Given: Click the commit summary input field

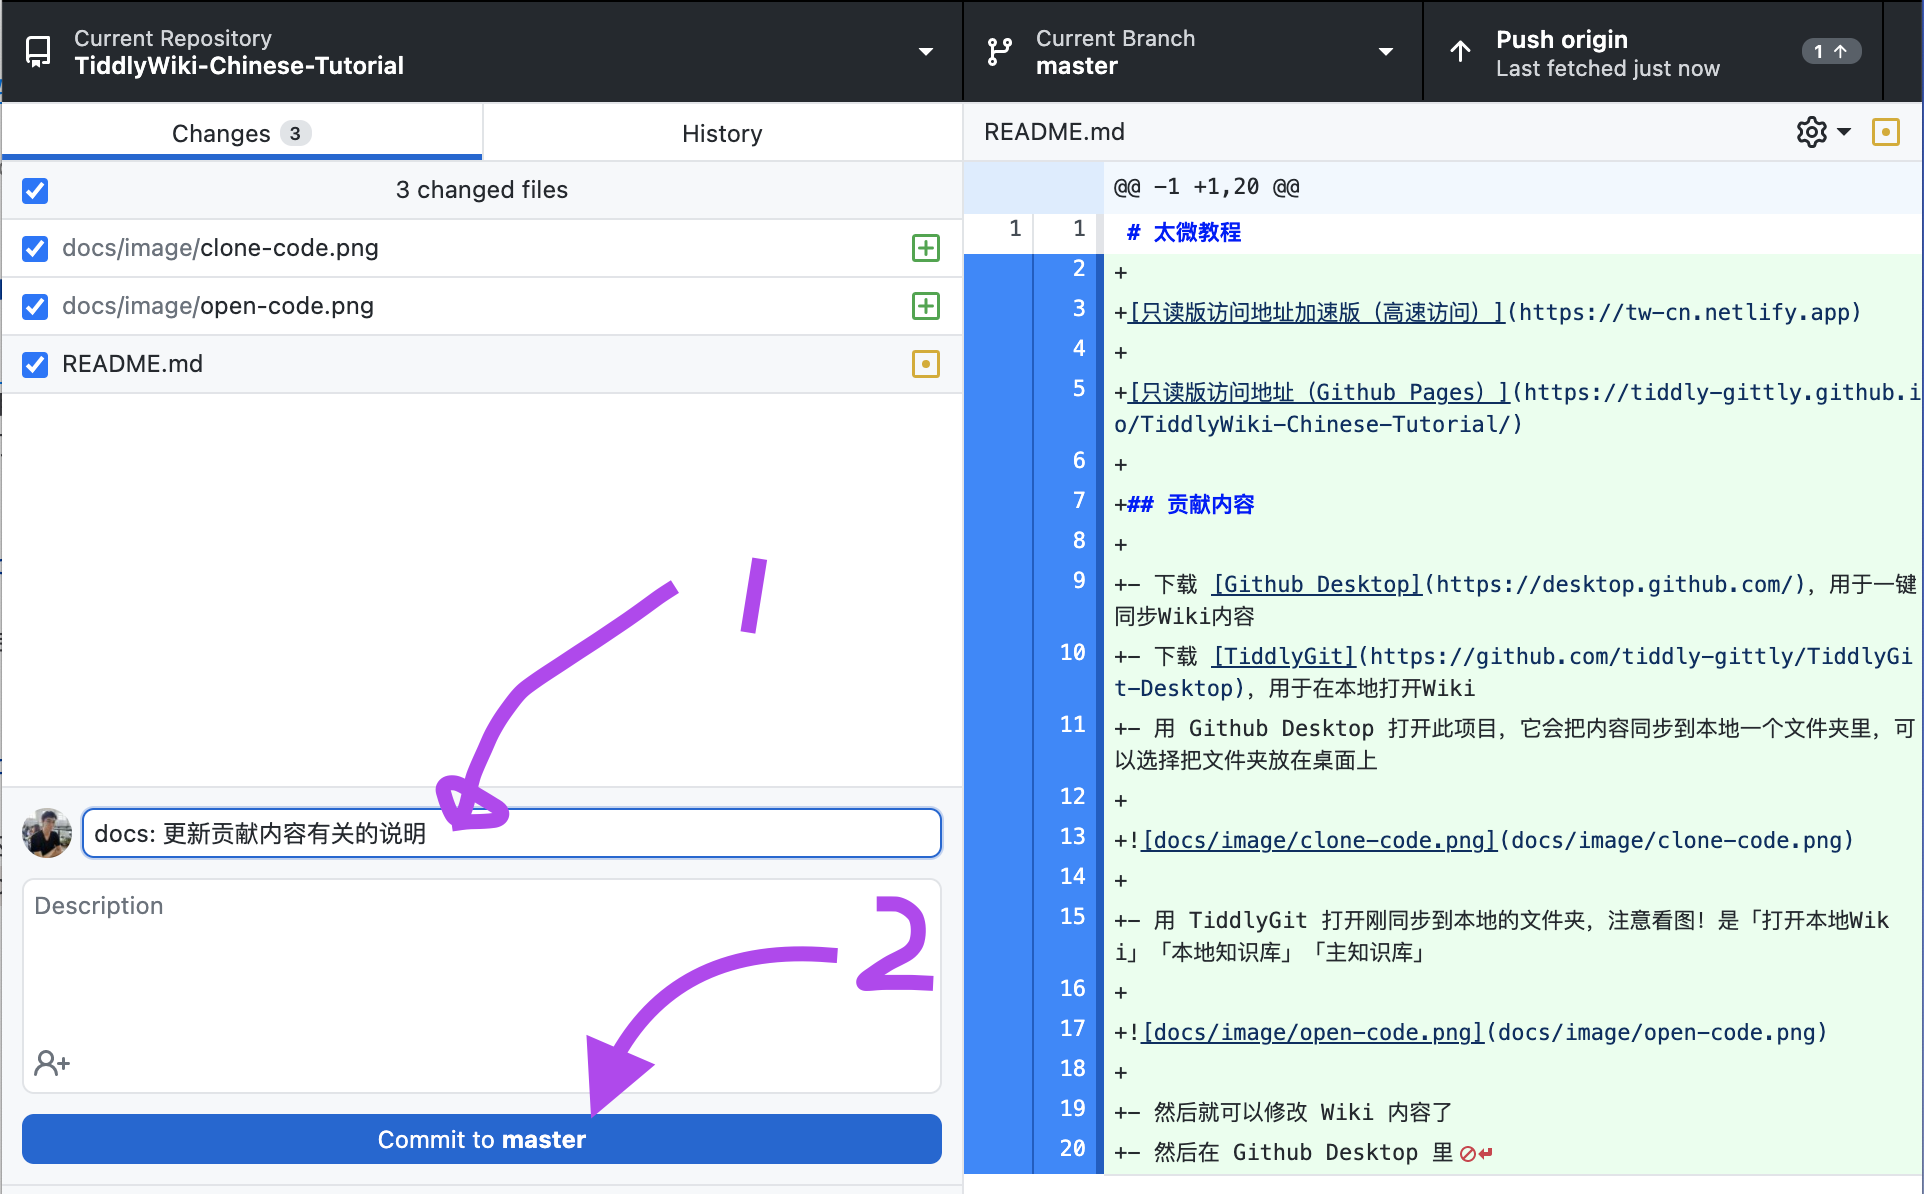Looking at the screenshot, I should pos(510,832).
